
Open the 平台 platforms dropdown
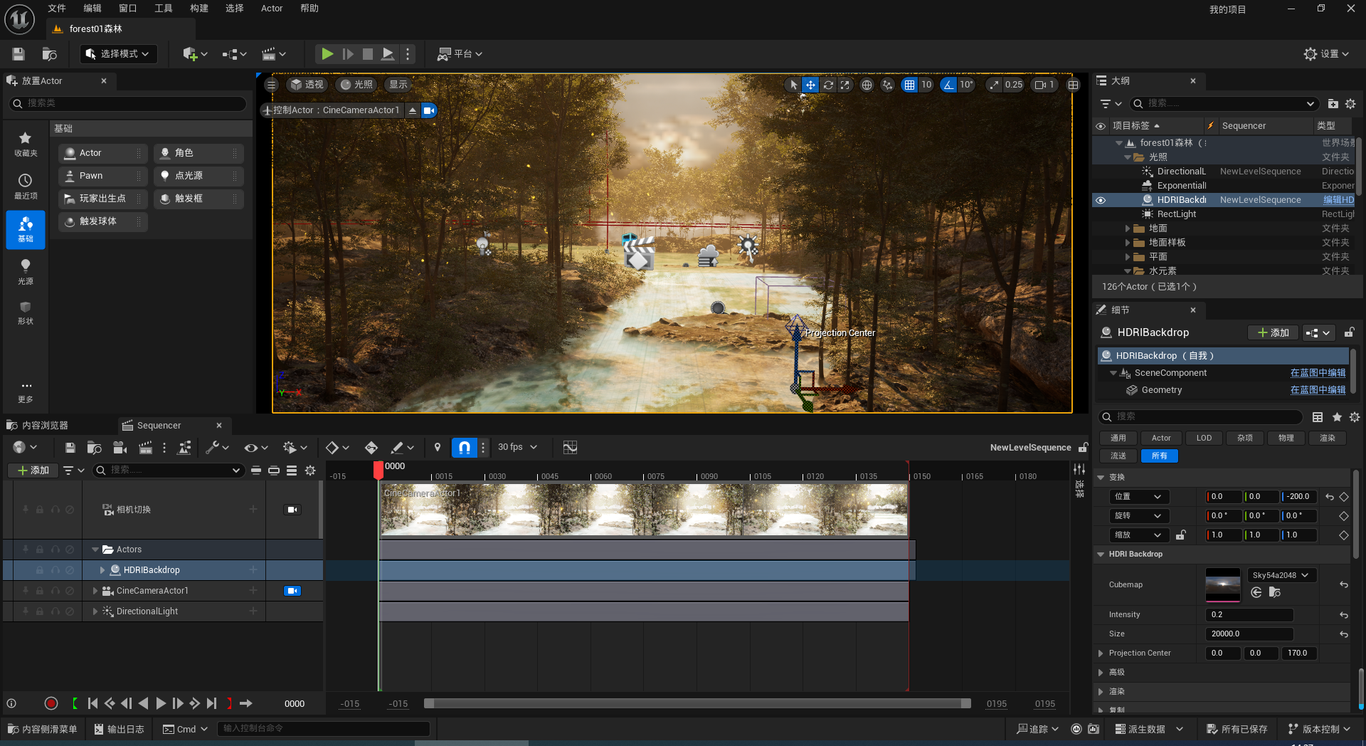460,54
